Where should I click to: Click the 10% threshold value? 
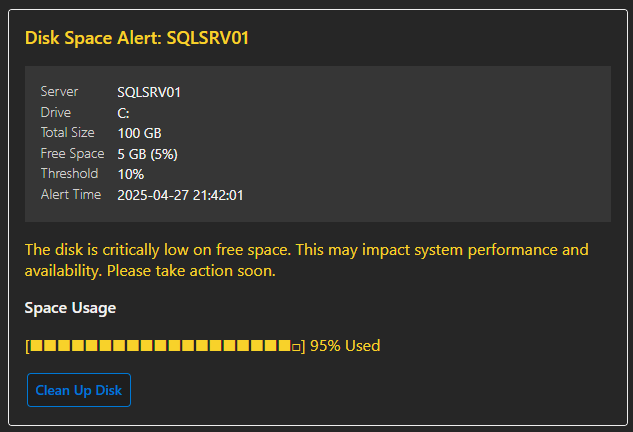coord(130,174)
